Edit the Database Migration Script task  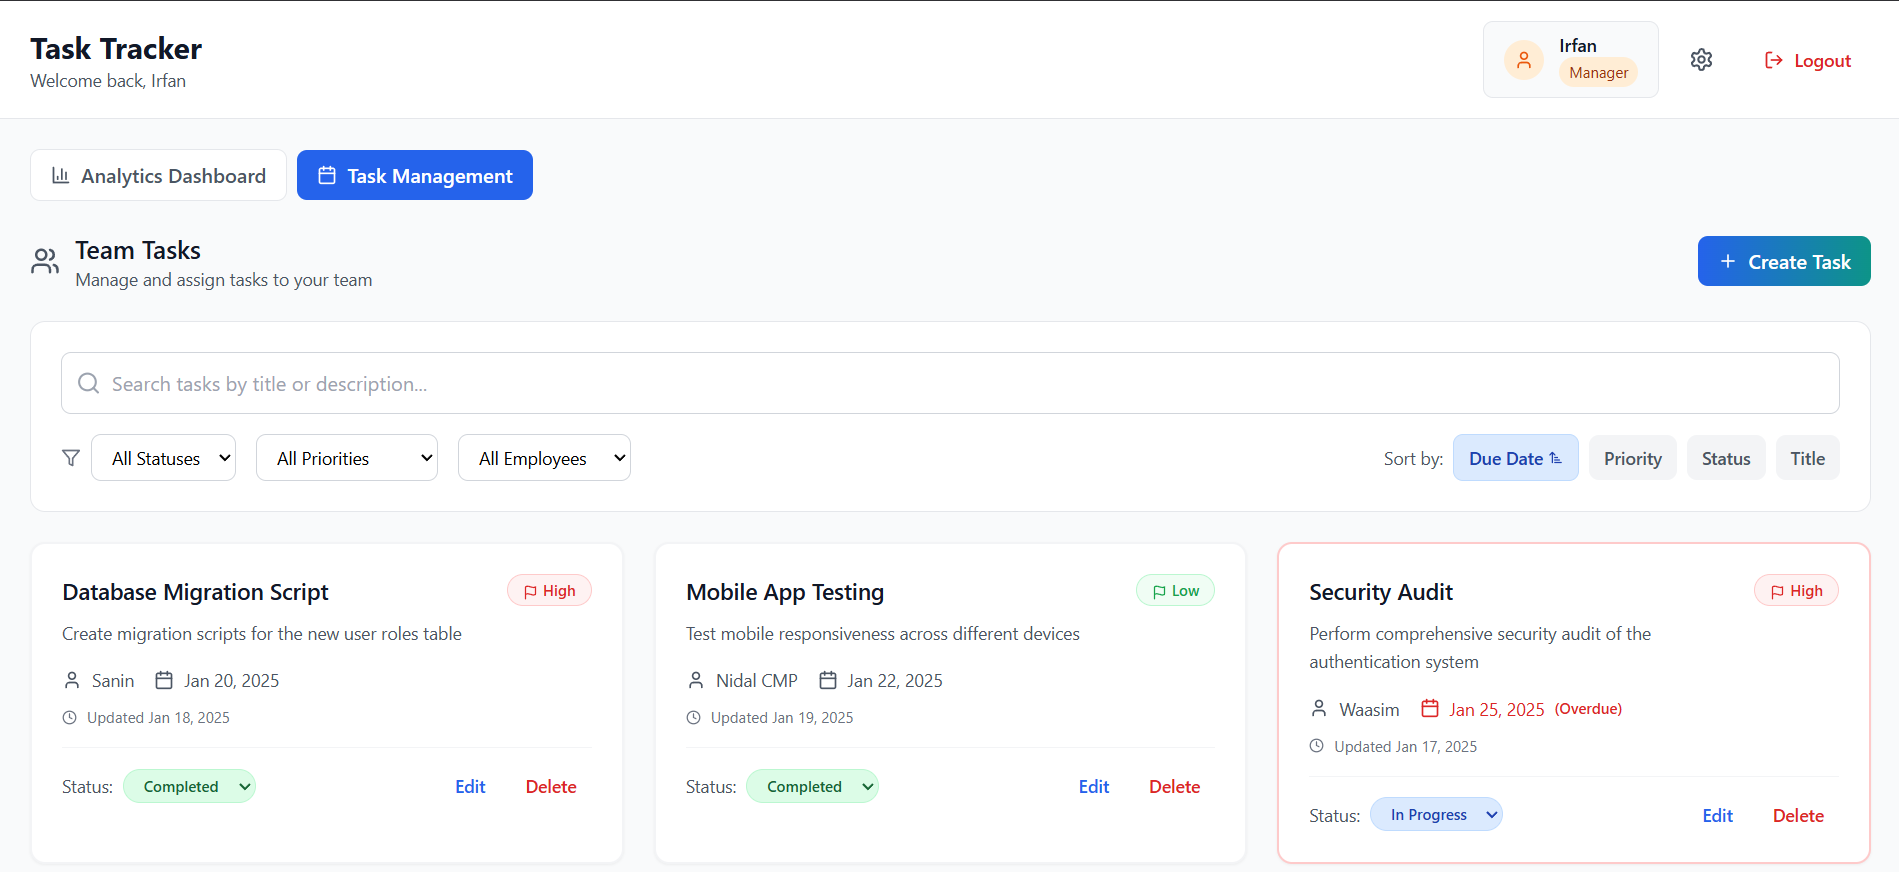pyautogui.click(x=470, y=787)
